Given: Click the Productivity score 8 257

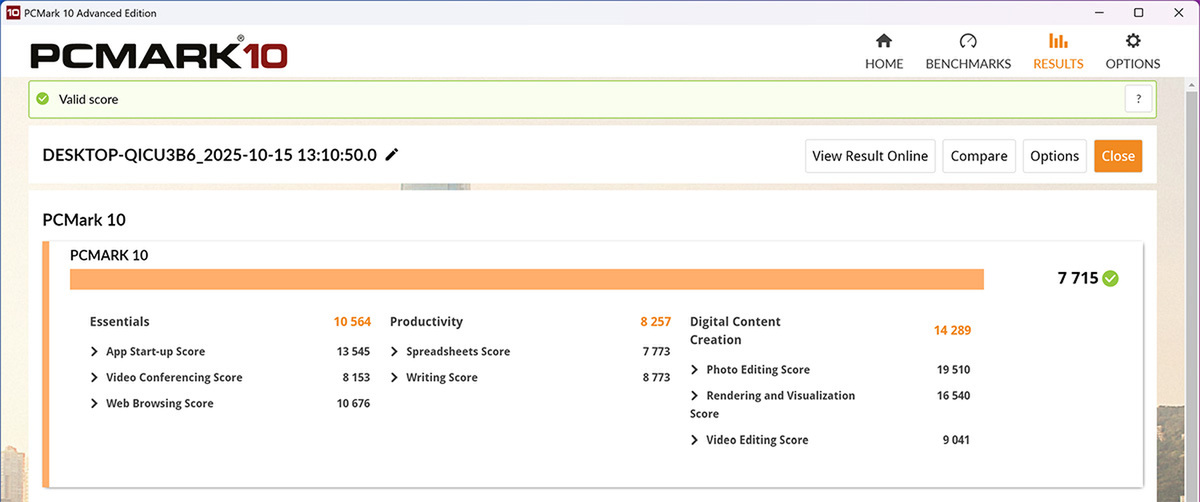Looking at the screenshot, I should 656,321.
